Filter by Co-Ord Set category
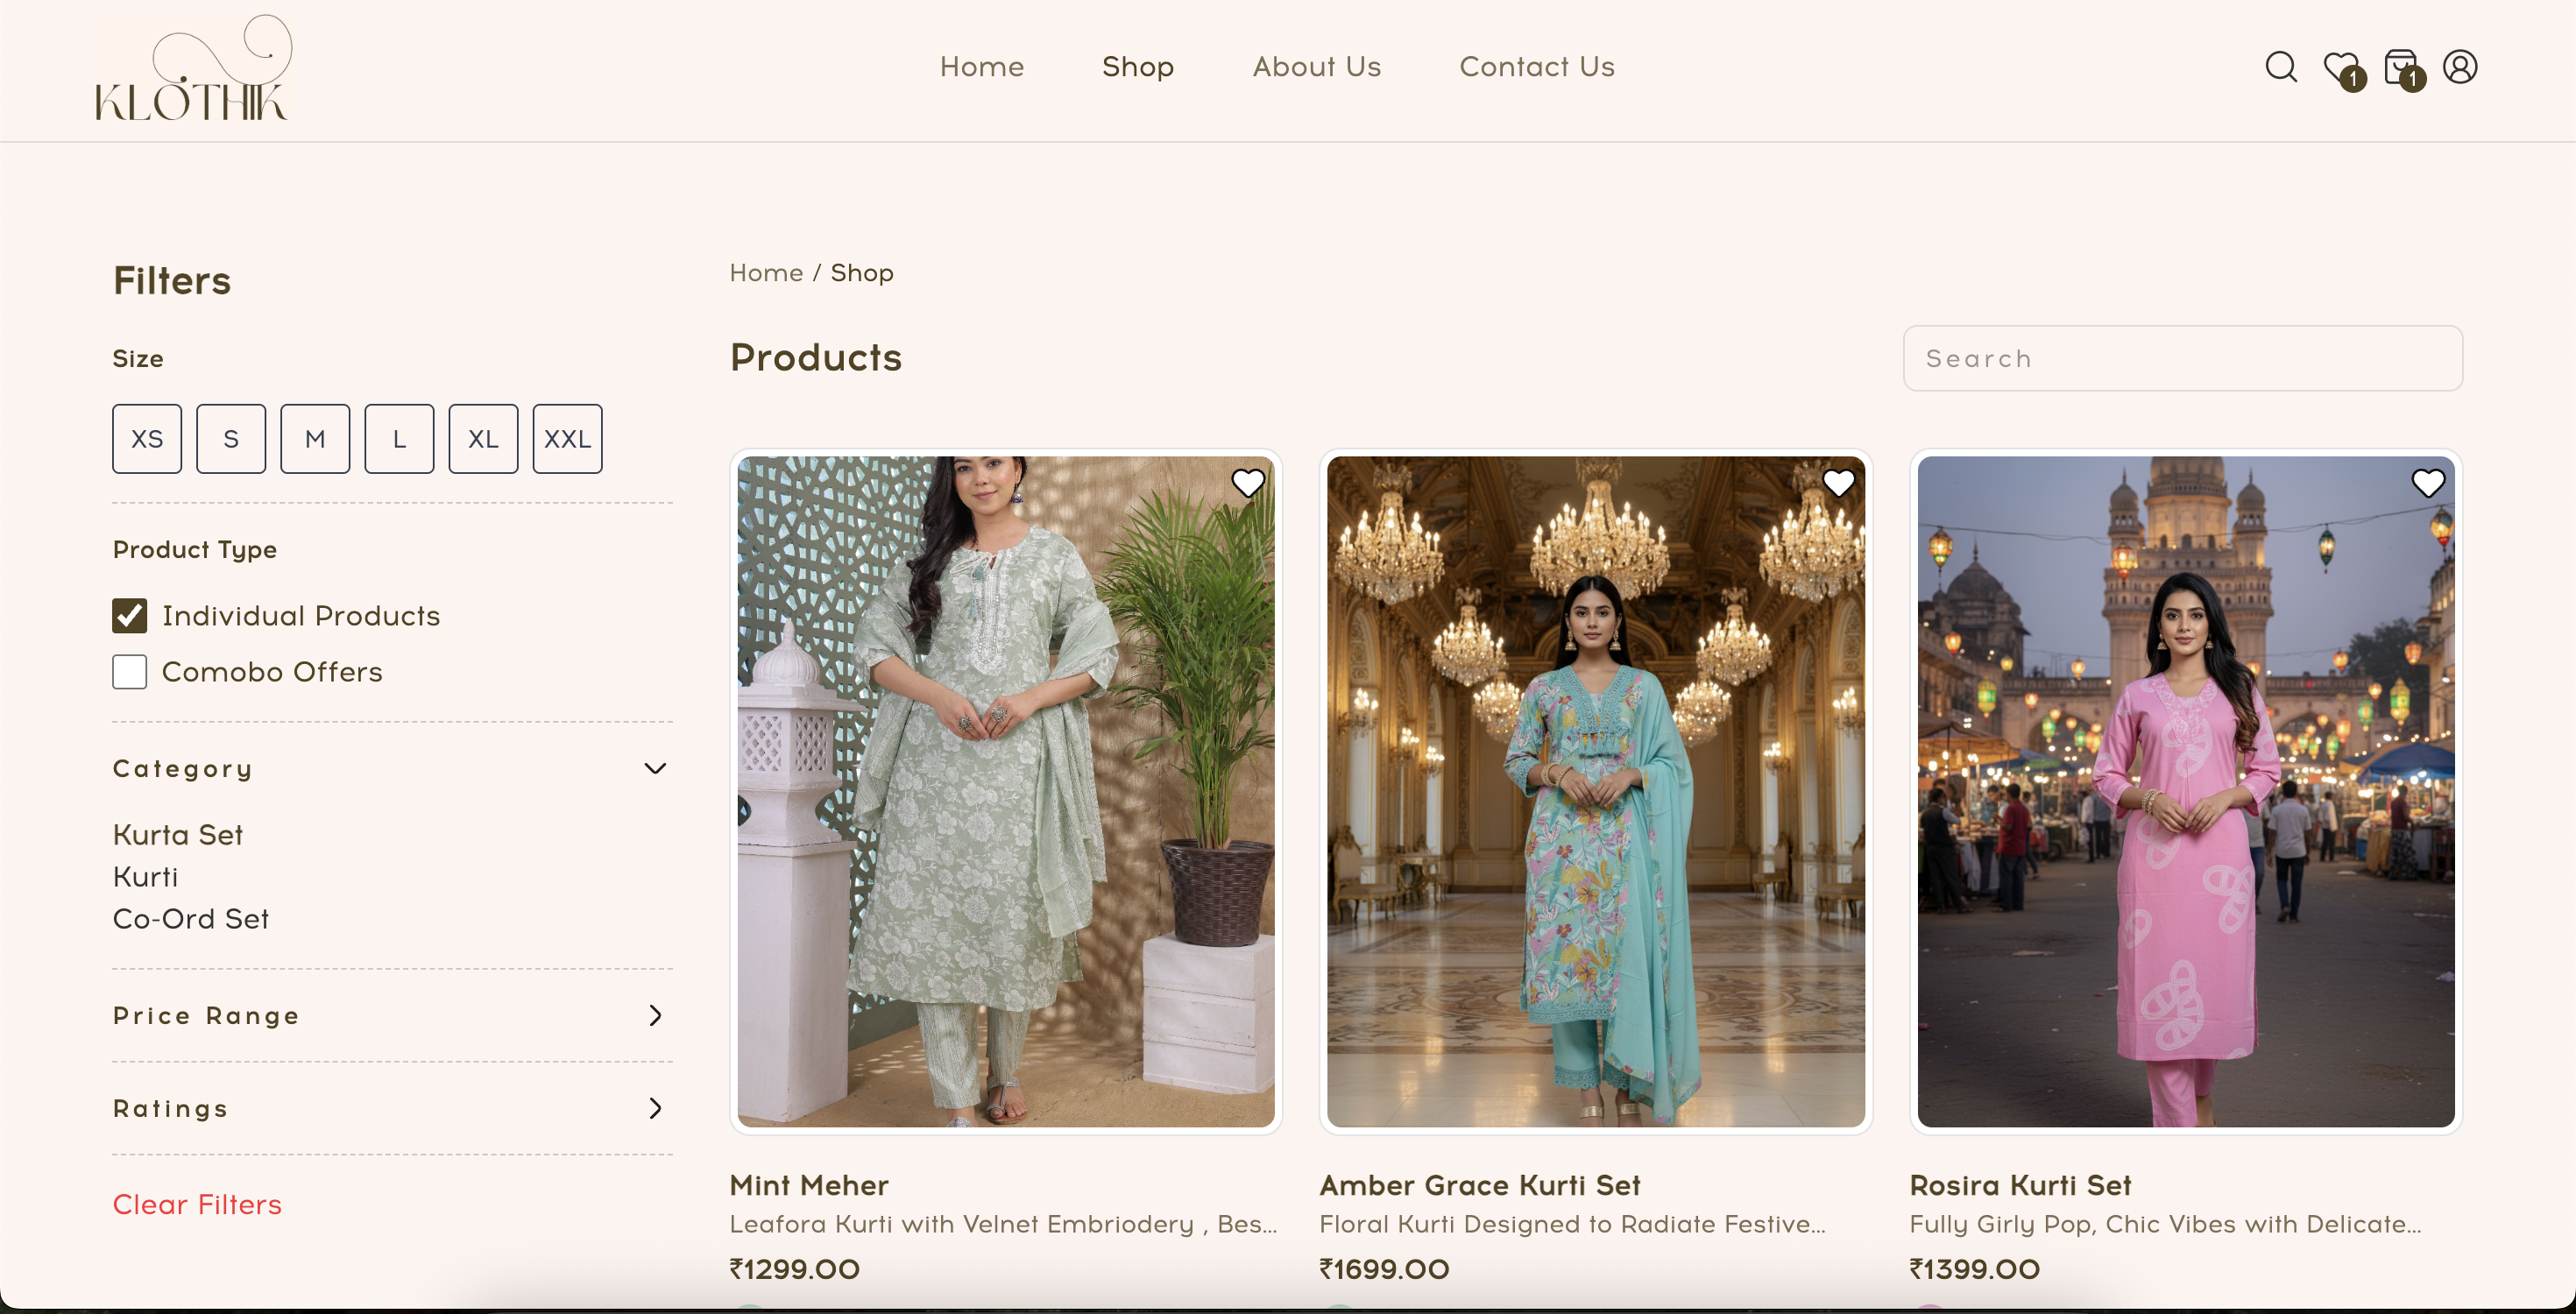This screenshot has height=1314, width=2576. (191, 919)
